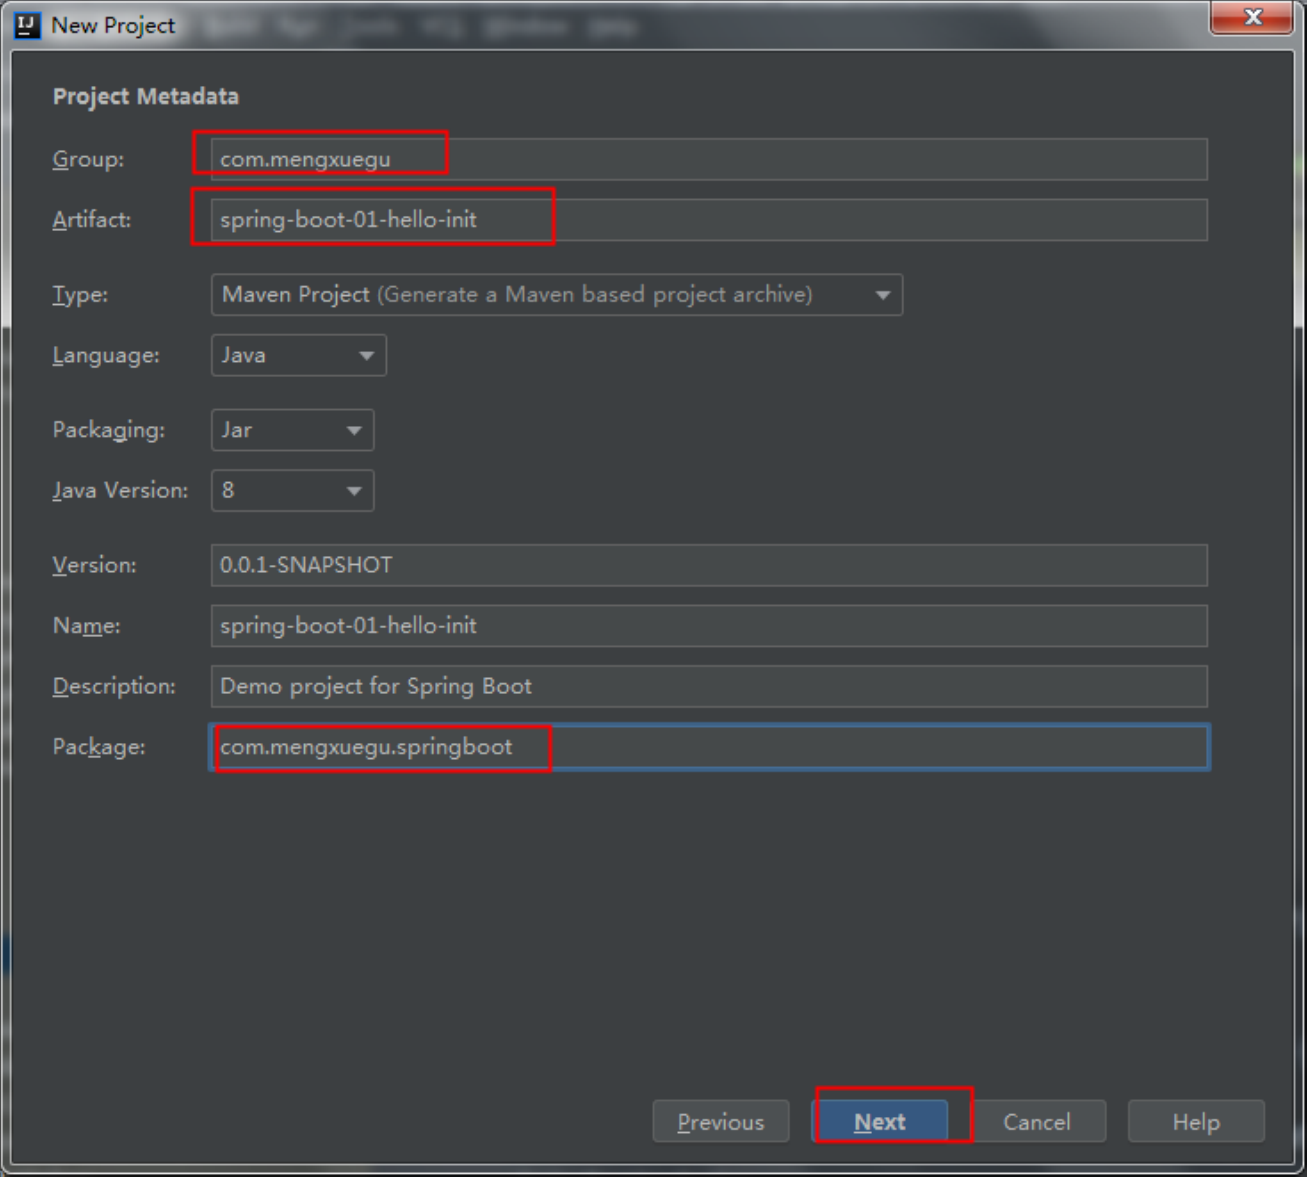This screenshot has height=1177, width=1307.
Task: Cancel the new project wizard
Action: click(x=1037, y=1122)
